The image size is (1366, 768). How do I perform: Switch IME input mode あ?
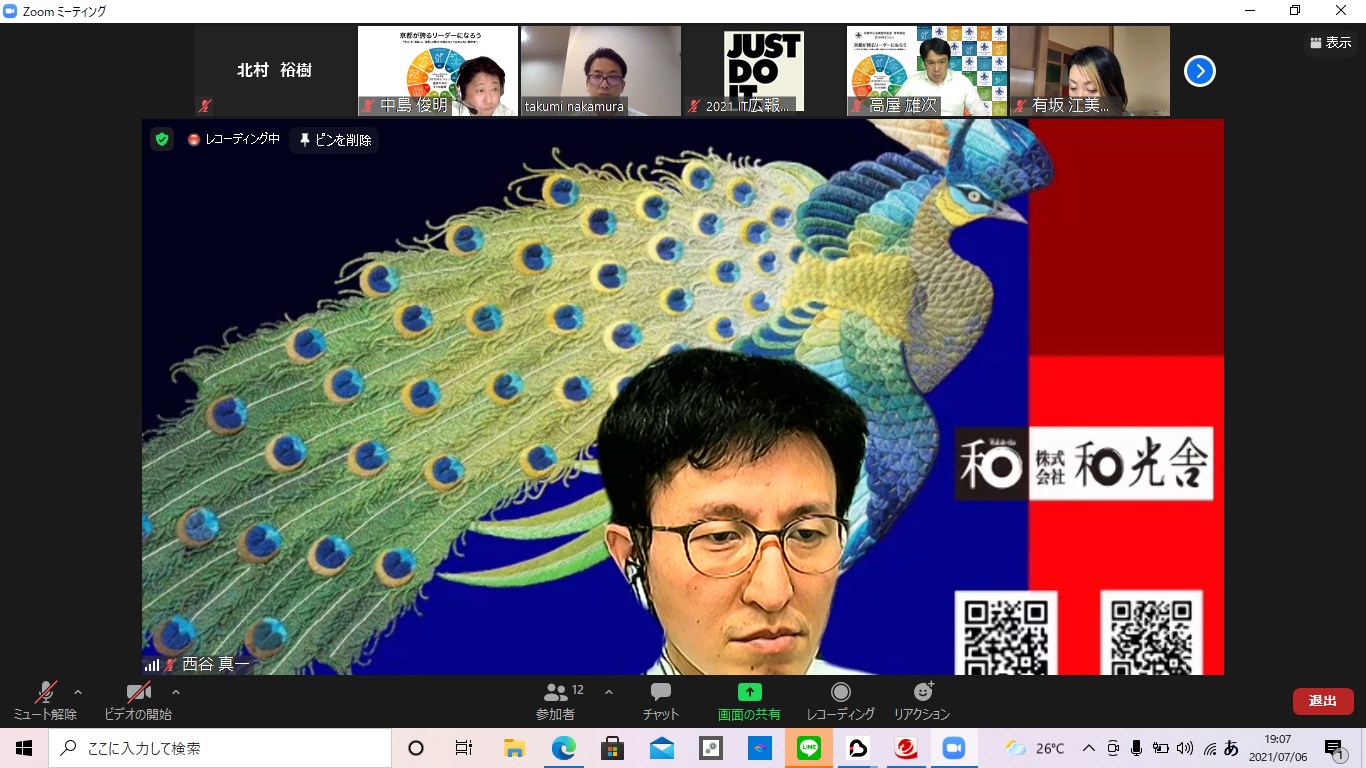[x=1231, y=748]
